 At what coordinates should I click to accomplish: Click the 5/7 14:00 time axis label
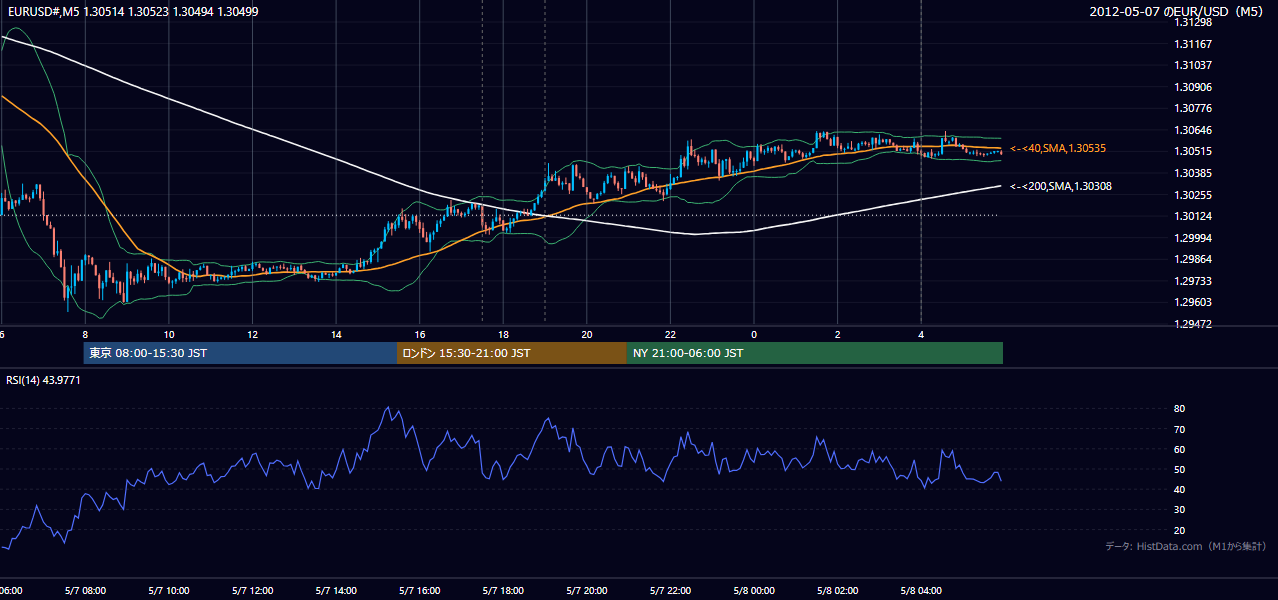tap(336, 591)
